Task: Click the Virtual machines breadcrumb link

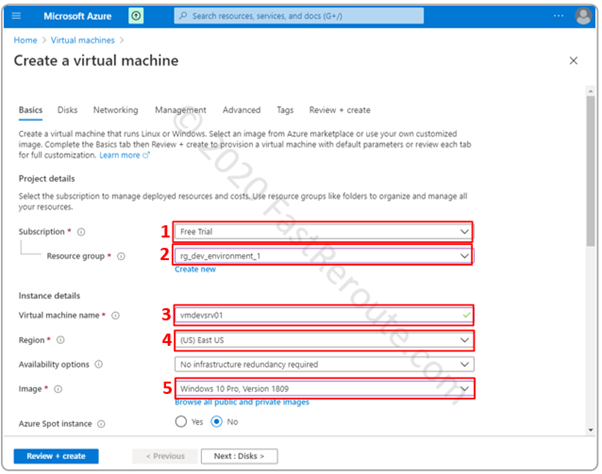Action: point(83,40)
